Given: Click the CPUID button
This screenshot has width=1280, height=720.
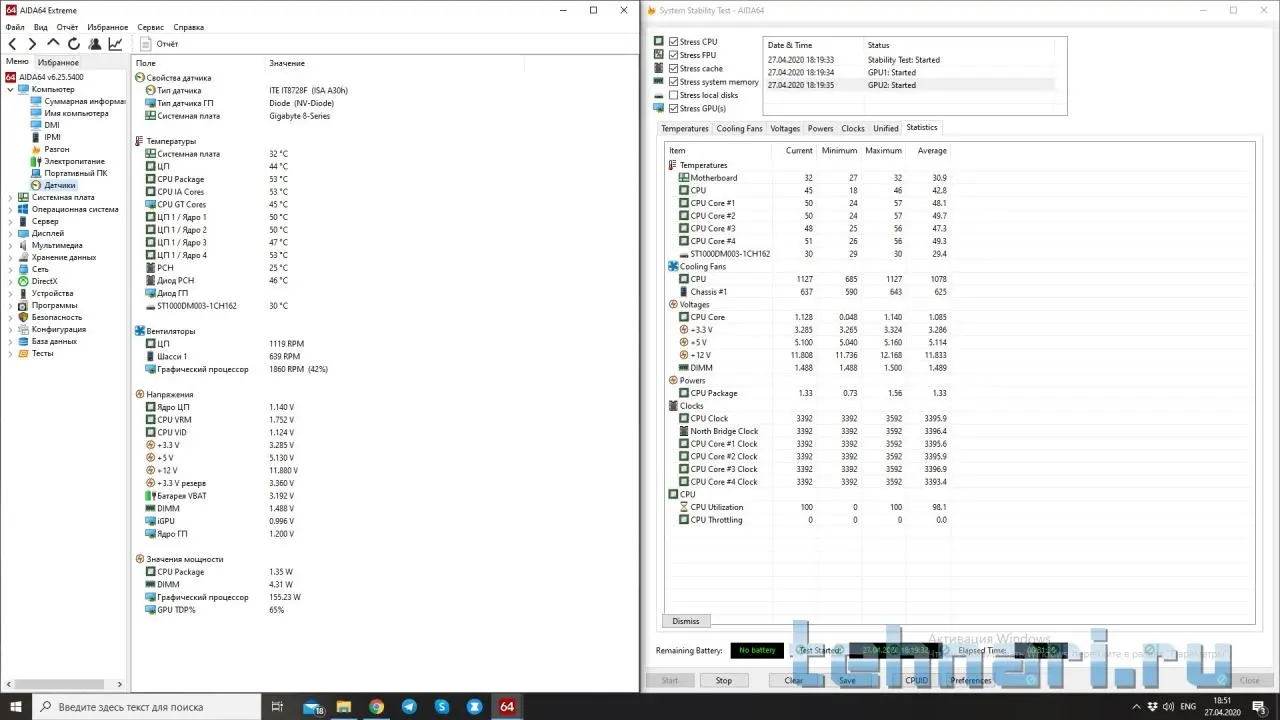Looking at the screenshot, I should (917, 681).
